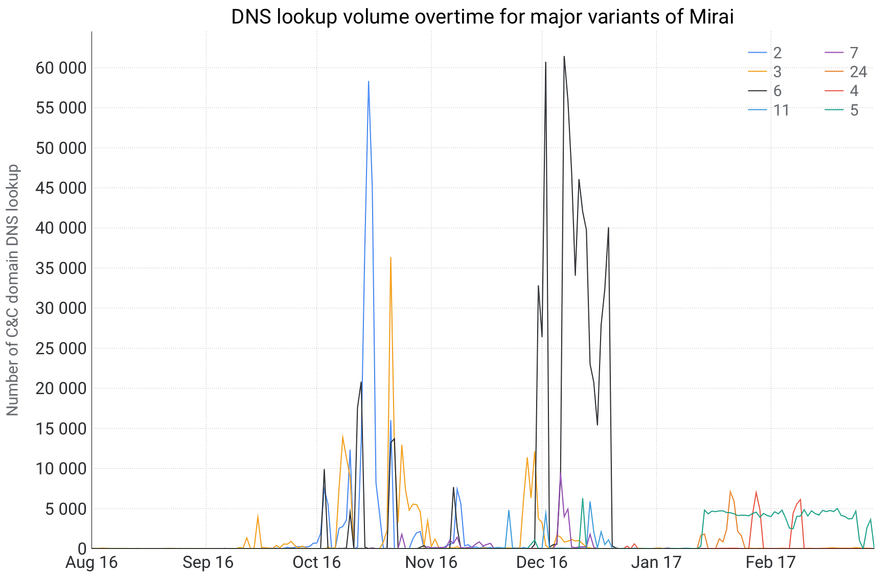Screen dimensions: 896x574
Task: Click the Sep 16 x-axis label
Action: click(208, 562)
